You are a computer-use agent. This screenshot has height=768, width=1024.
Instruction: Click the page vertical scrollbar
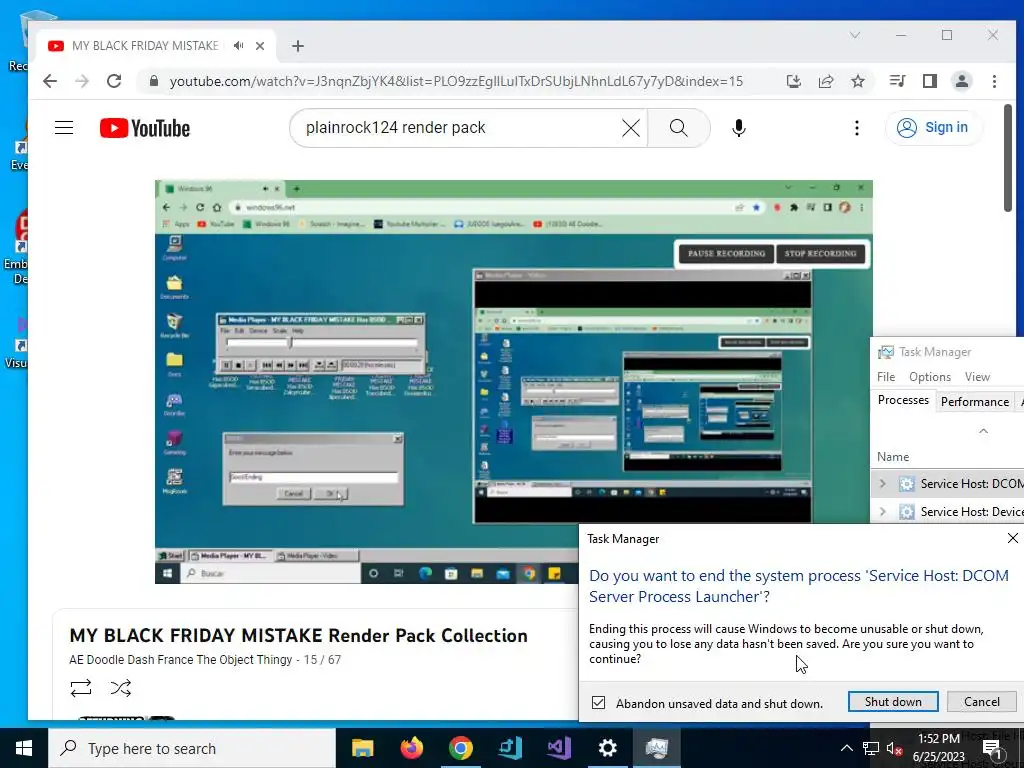tap(1008, 157)
